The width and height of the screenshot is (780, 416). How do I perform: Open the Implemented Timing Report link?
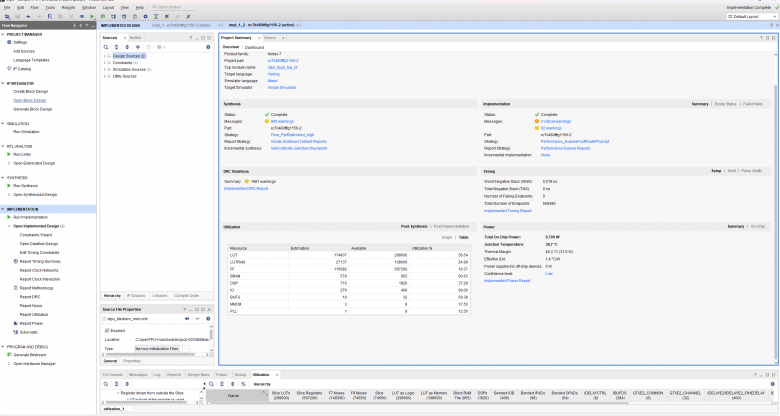pyautogui.click(x=507, y=210)
